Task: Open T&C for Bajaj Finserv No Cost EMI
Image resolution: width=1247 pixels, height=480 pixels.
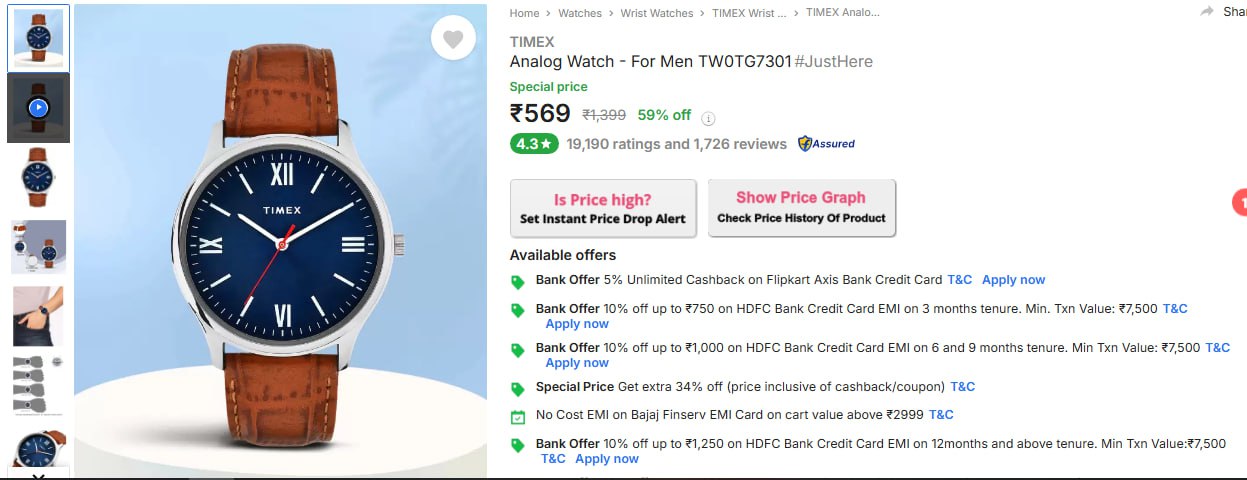Action: click(x=941, y=415)
